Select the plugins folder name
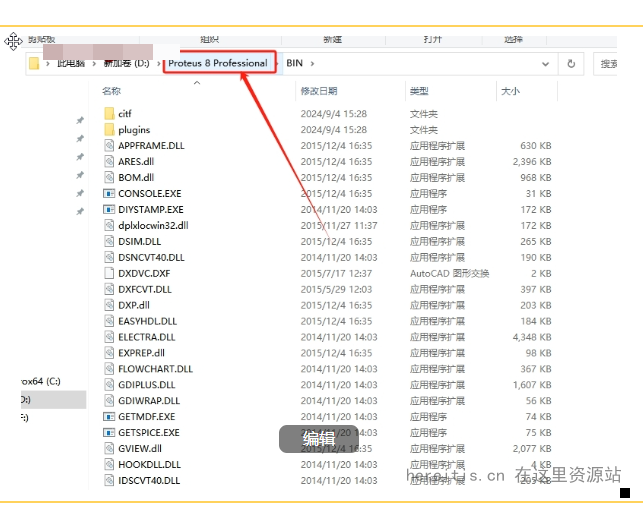Viewport: 643px width, 508px height. (134, 130)
